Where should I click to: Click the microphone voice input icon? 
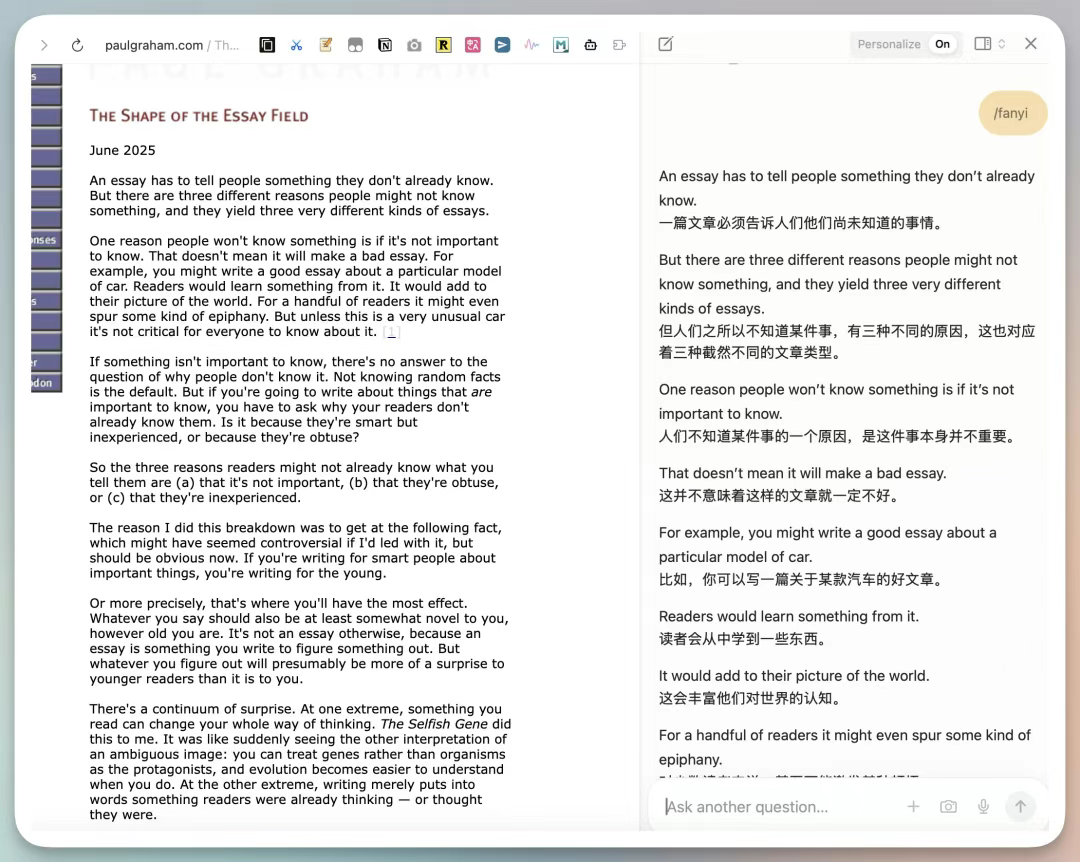[984, 807]
